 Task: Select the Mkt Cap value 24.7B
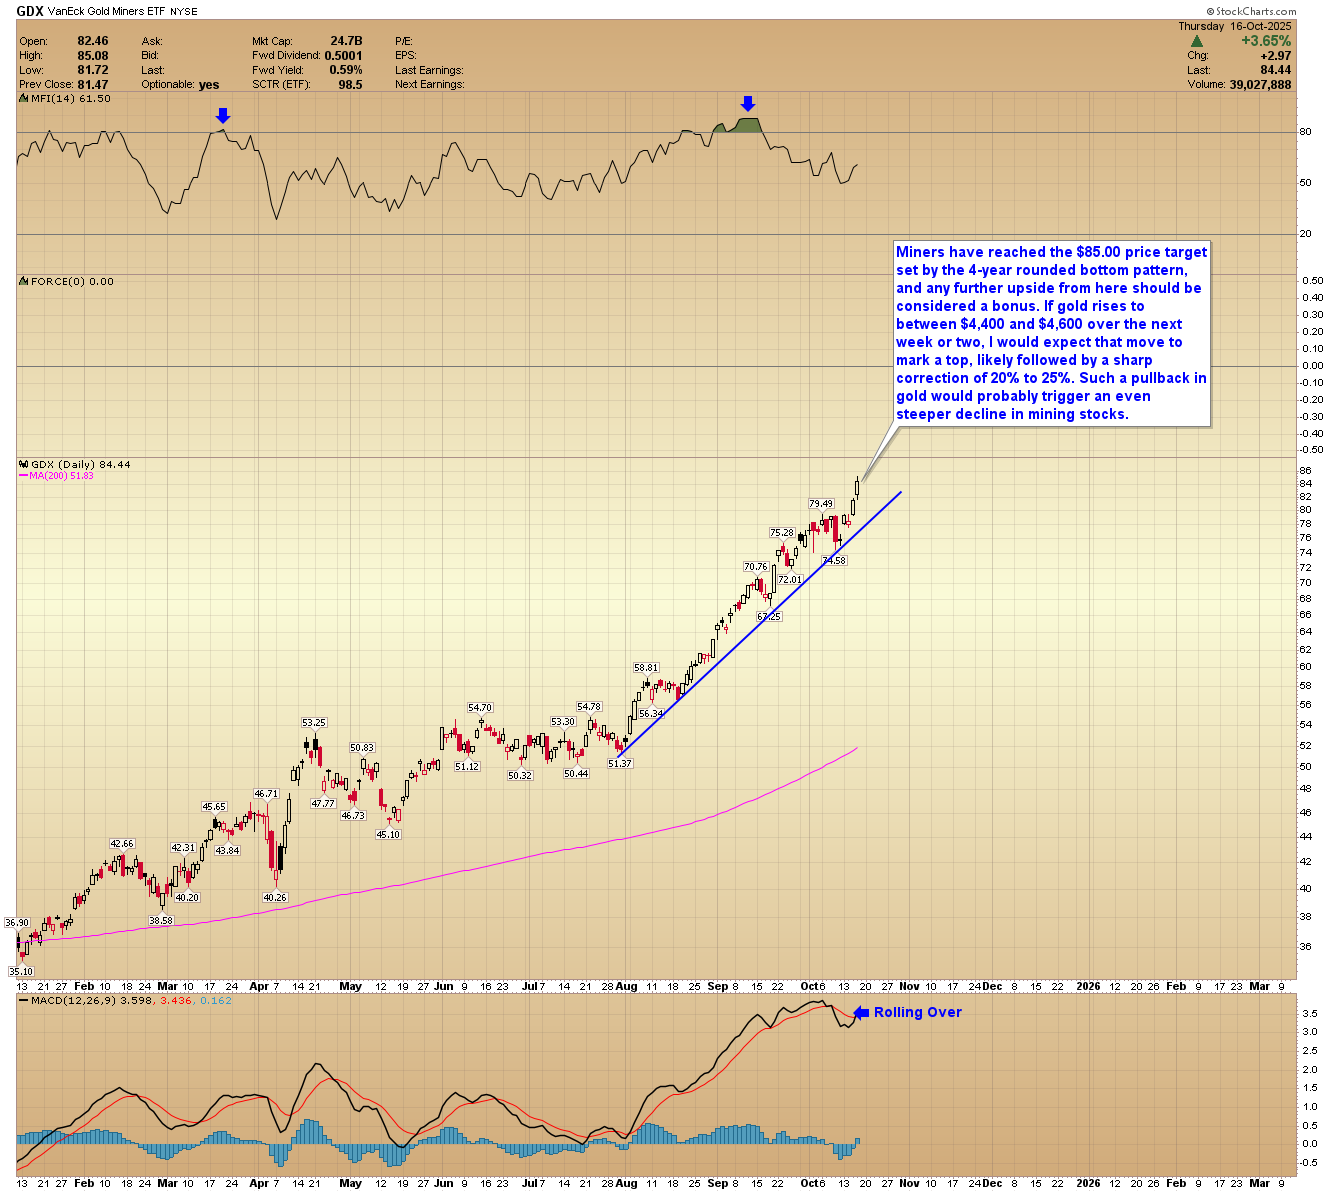pyautogui.click(x=346, y=41)
